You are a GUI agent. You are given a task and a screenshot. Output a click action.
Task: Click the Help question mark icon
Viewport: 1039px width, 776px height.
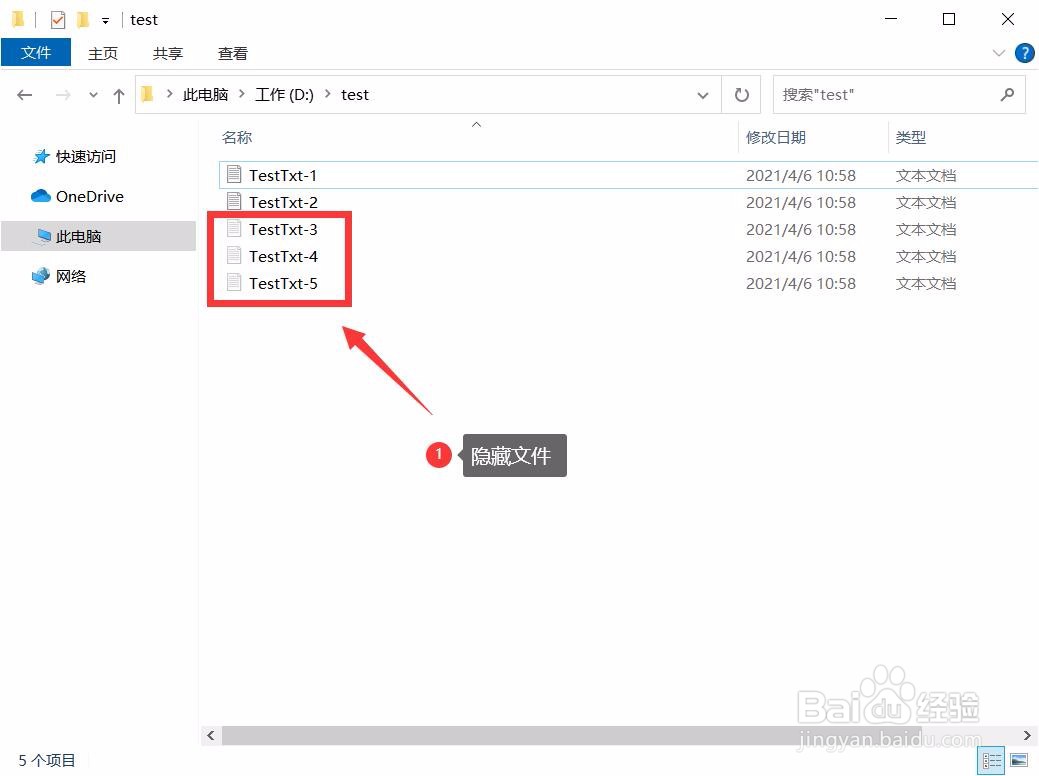click(1024, 53)
